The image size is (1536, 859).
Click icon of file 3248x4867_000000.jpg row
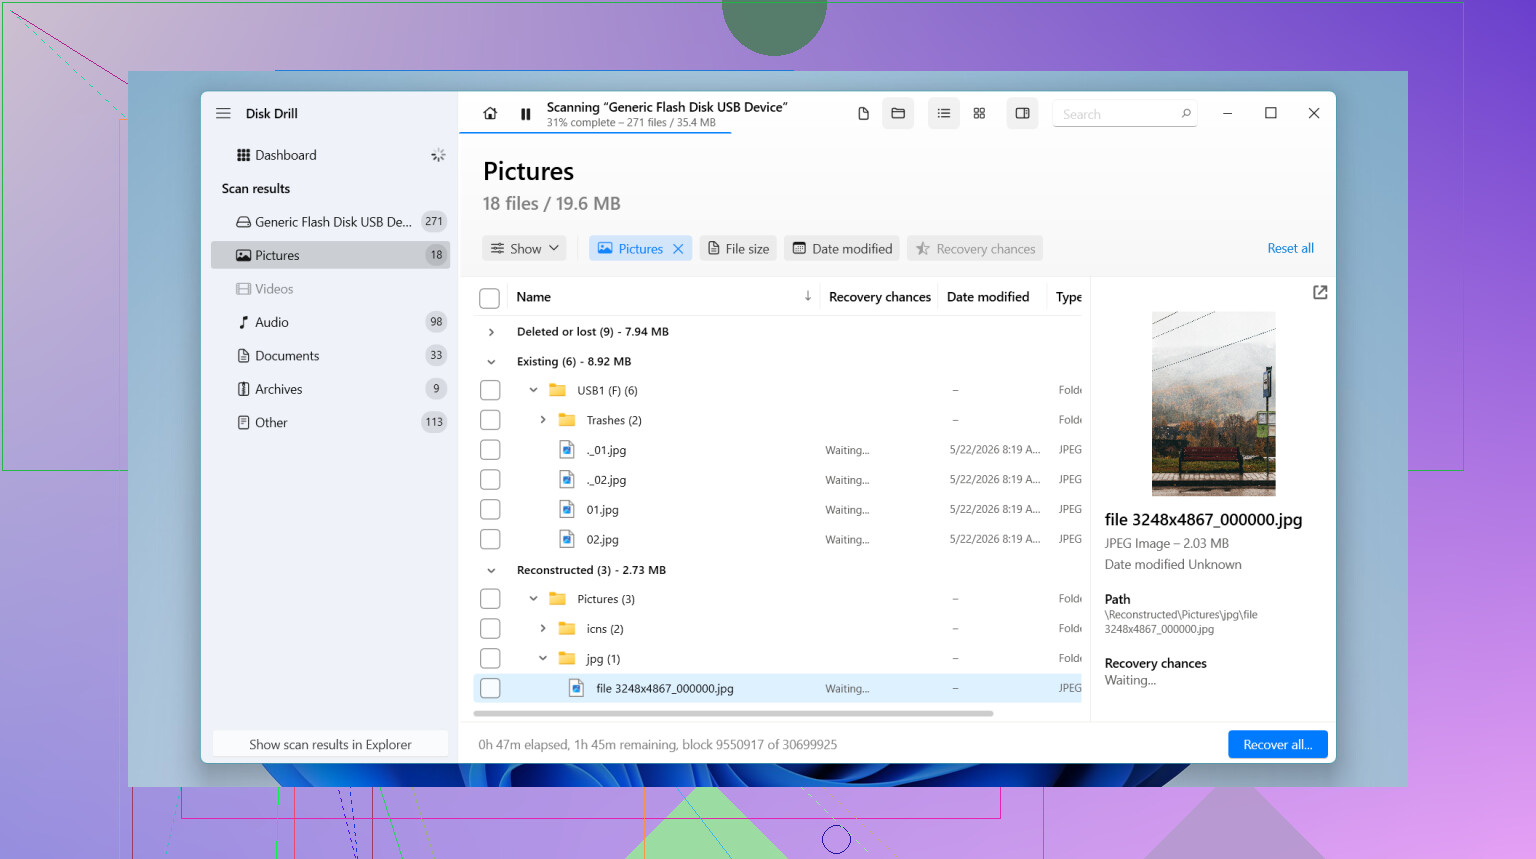coord(576,688)
